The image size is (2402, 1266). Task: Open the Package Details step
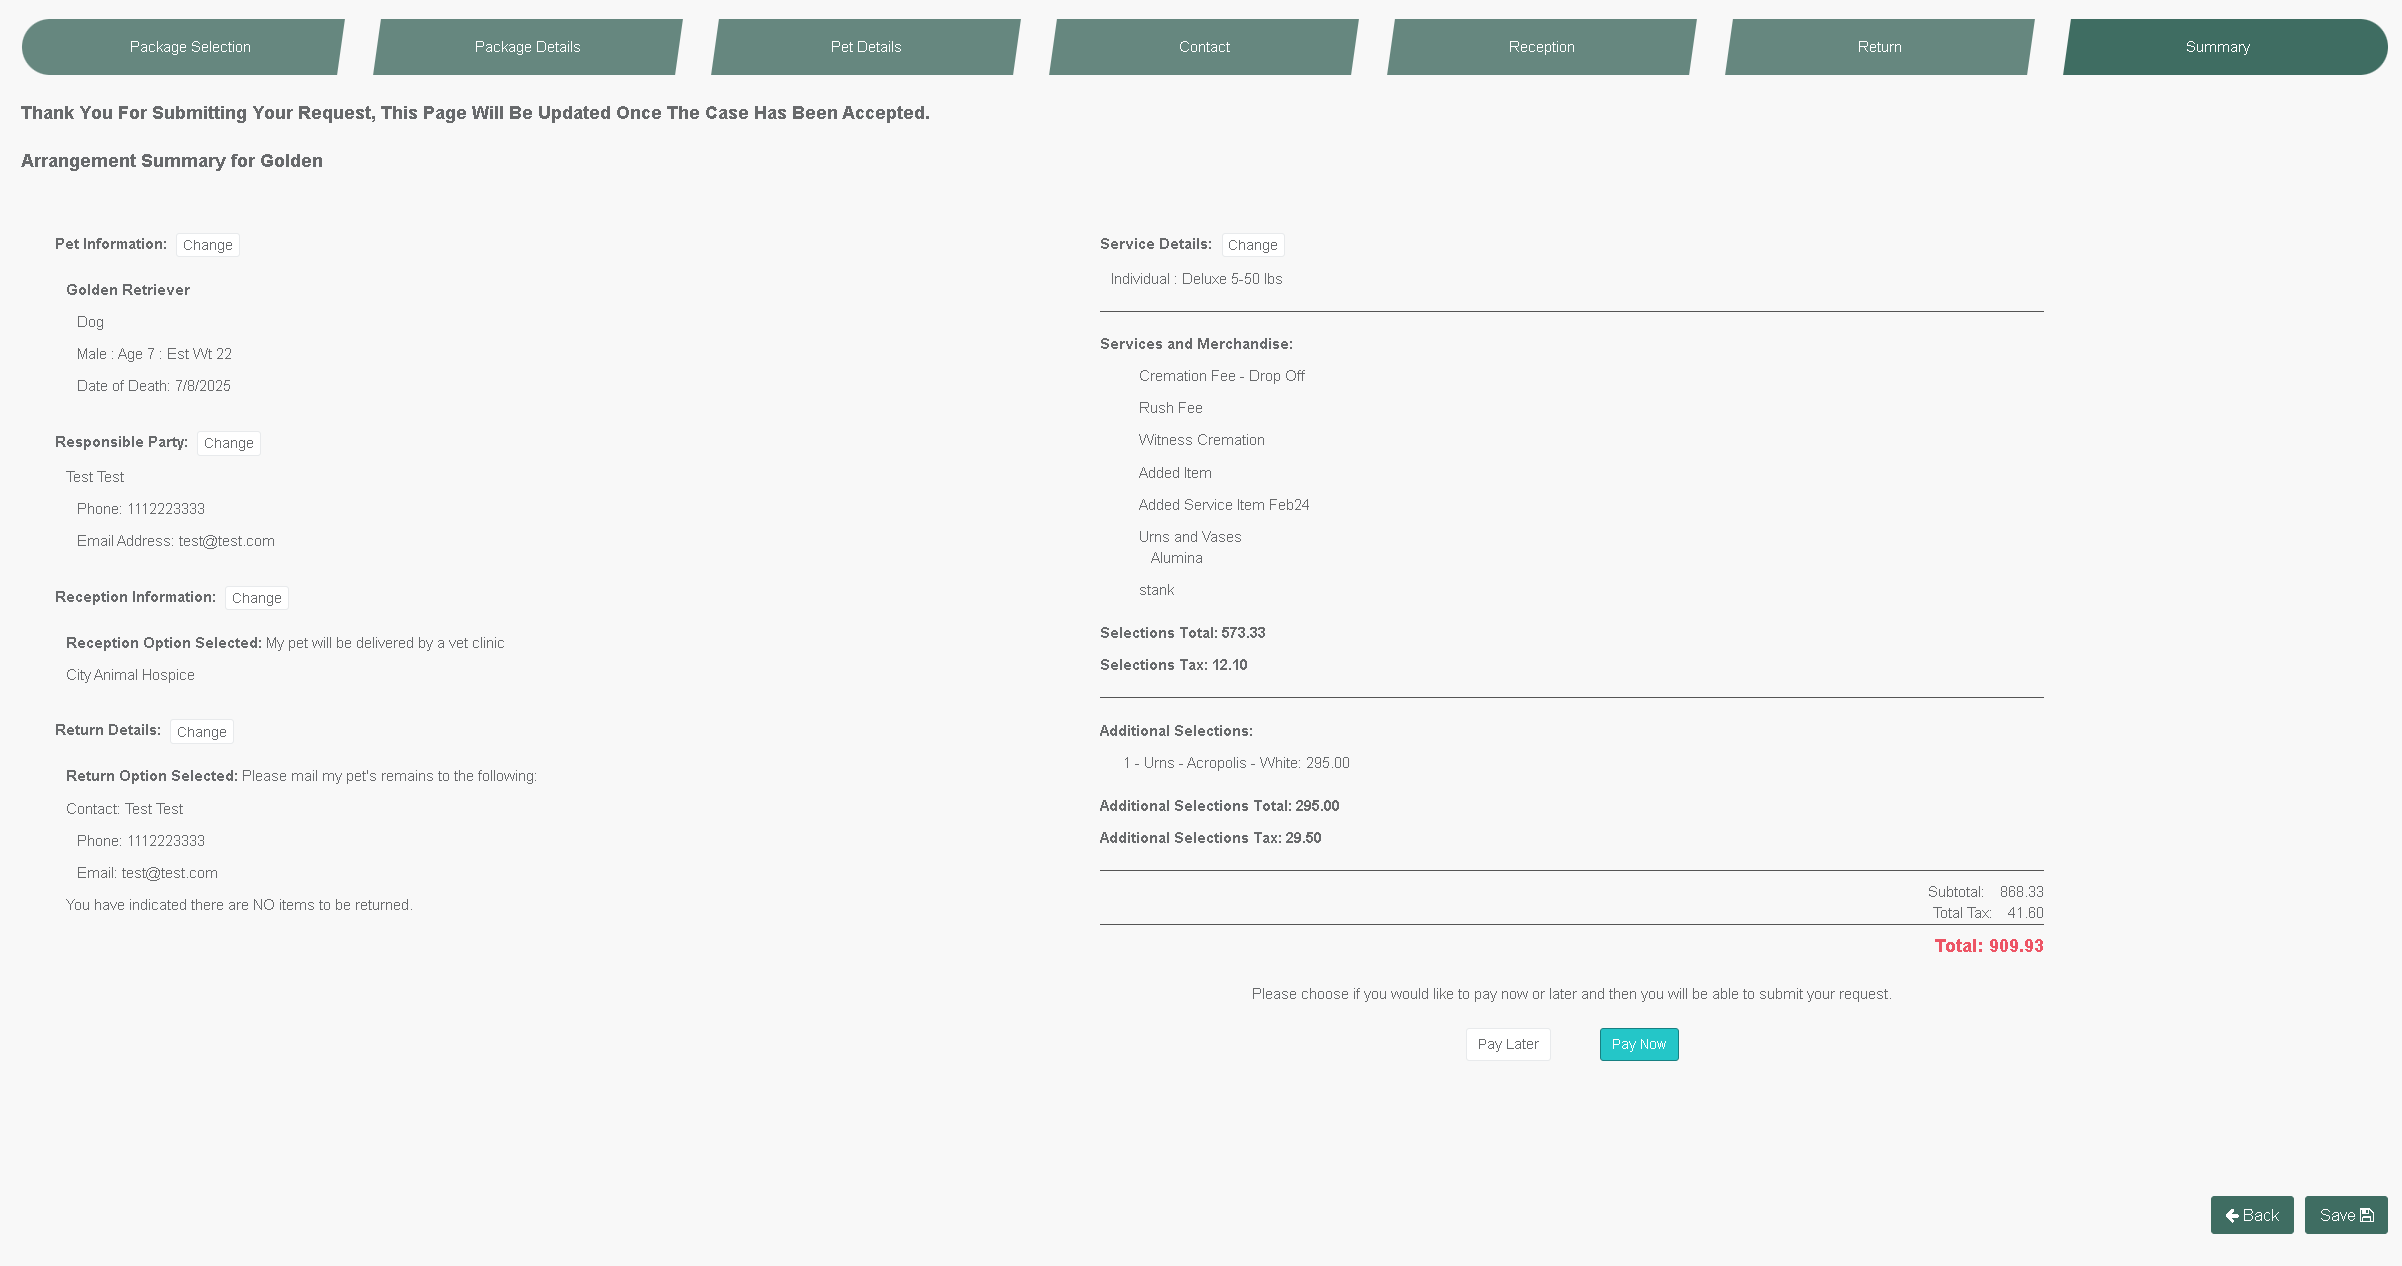click(527, 47)
